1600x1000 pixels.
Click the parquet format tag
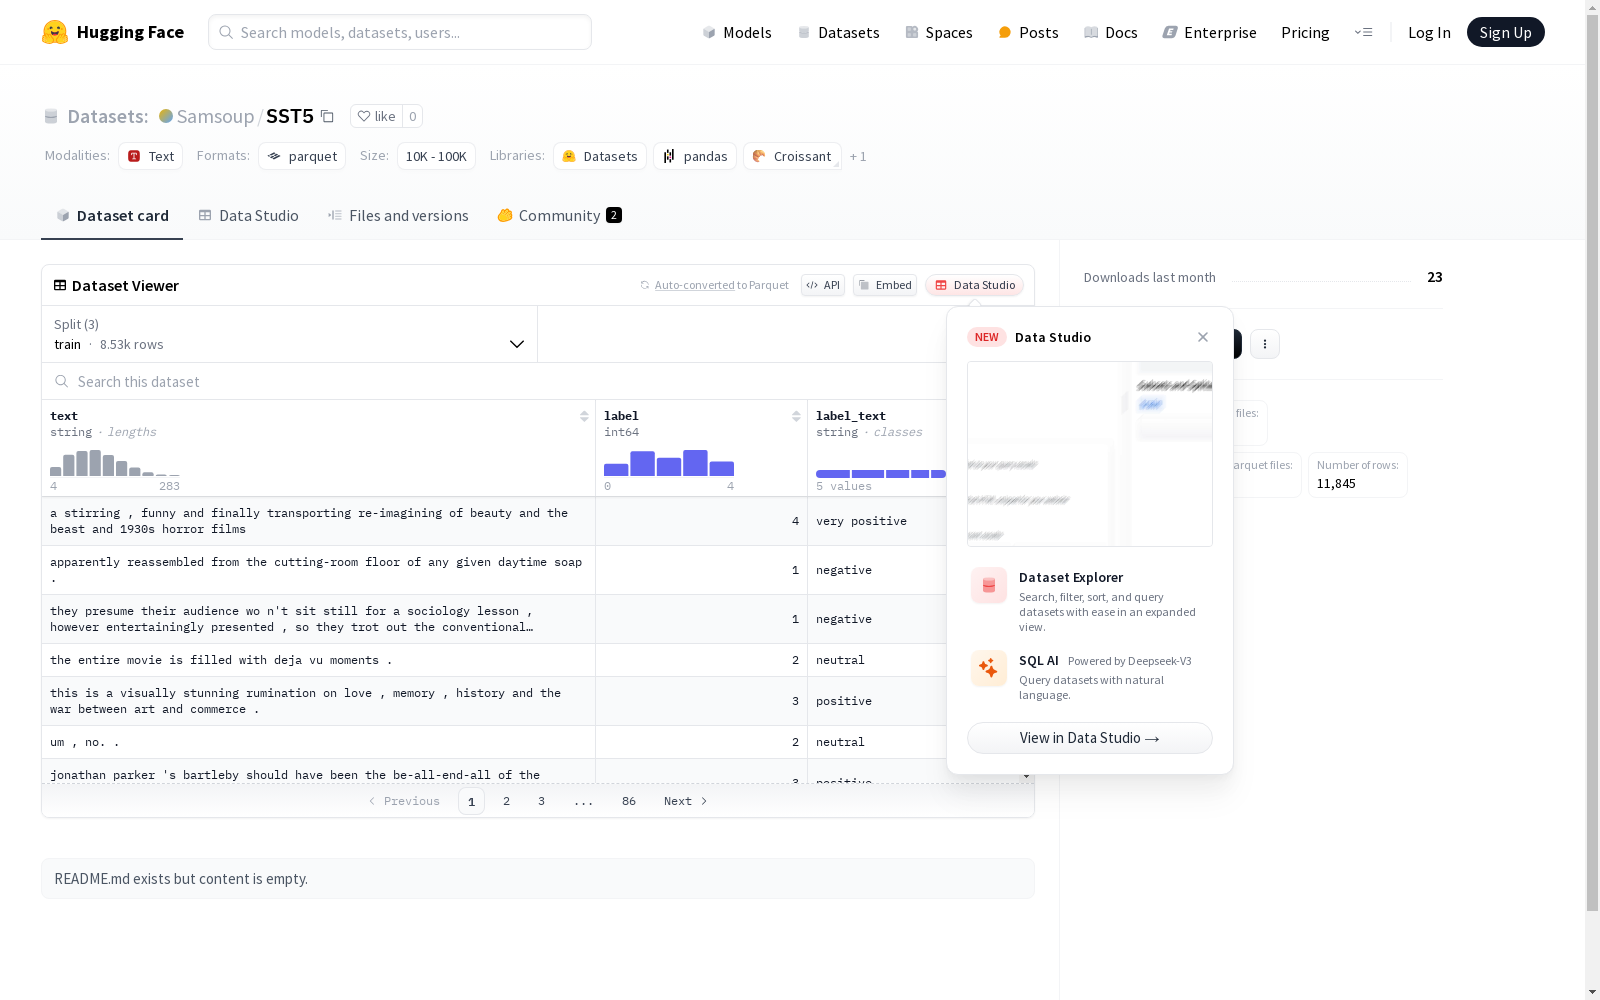click(x=302, y=156)
